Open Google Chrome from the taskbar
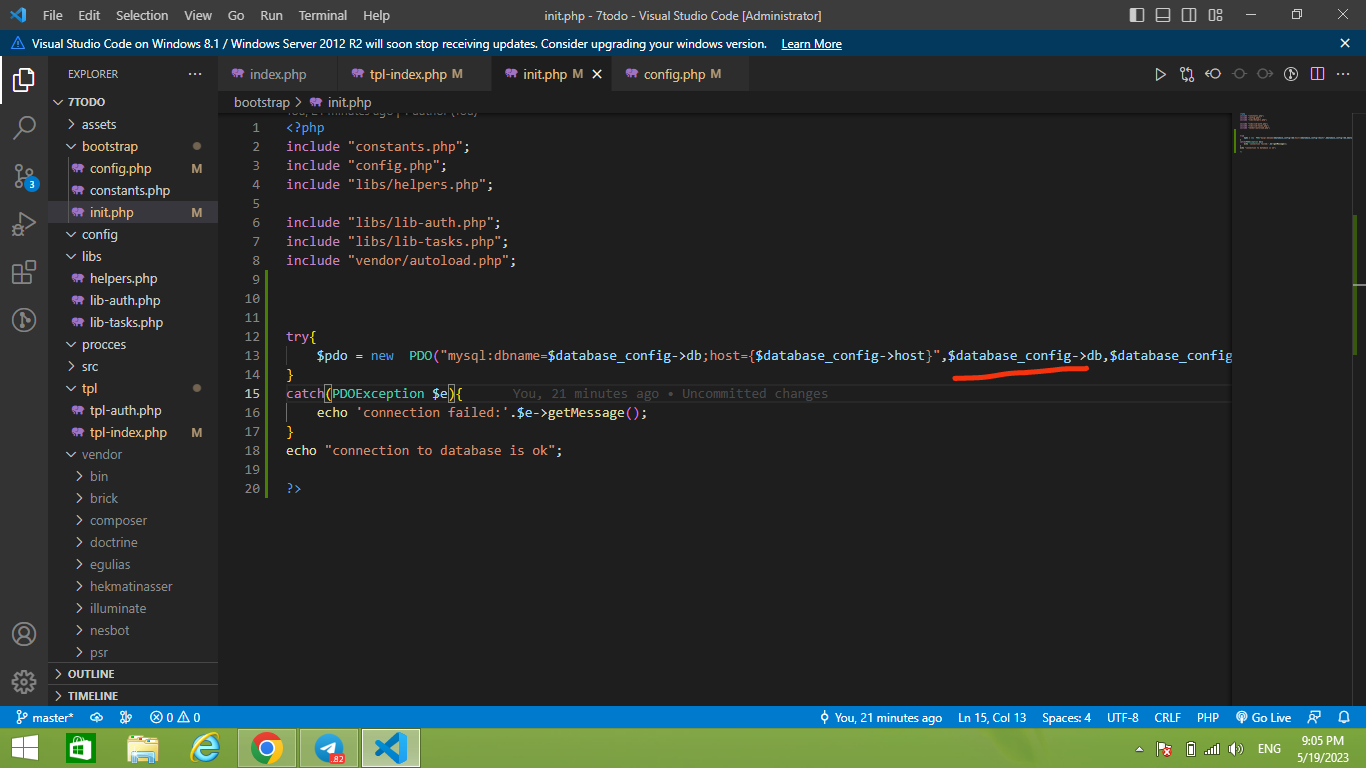 click(267, 748)
